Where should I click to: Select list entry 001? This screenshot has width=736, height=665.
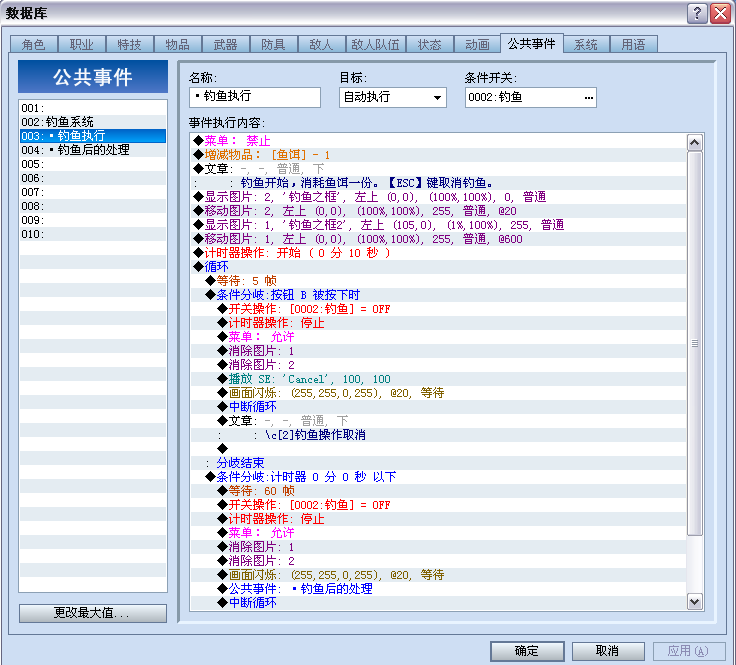coord(93,108)
